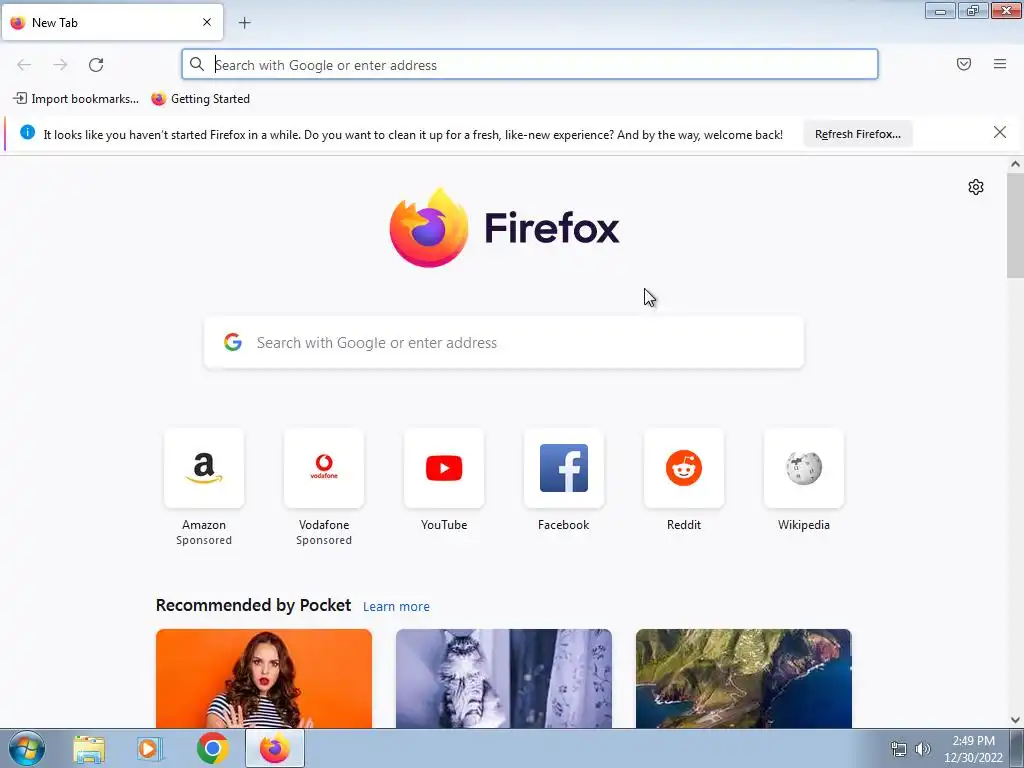Minimize the Firefox window
Viewport: 1024px width, 768px height.
[x=940, y=11]
